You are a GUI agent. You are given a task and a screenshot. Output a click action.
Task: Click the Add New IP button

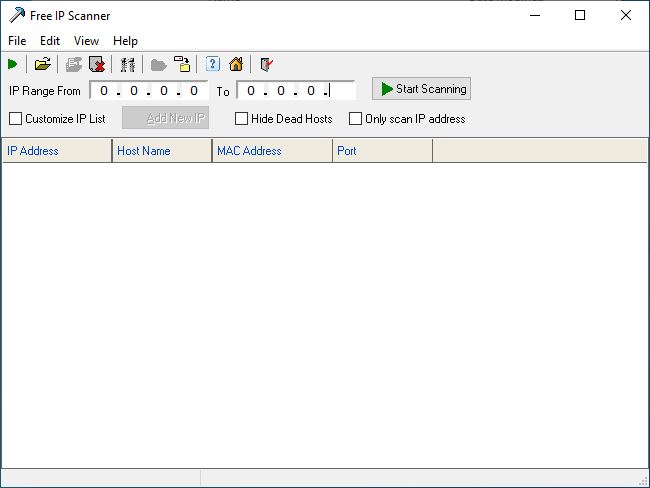(165, 118)
